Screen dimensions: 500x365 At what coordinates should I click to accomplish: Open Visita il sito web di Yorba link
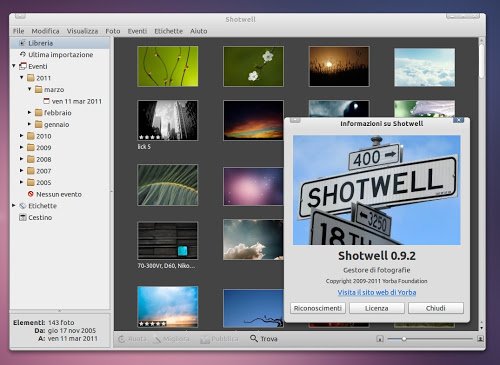tap(377, 292)
